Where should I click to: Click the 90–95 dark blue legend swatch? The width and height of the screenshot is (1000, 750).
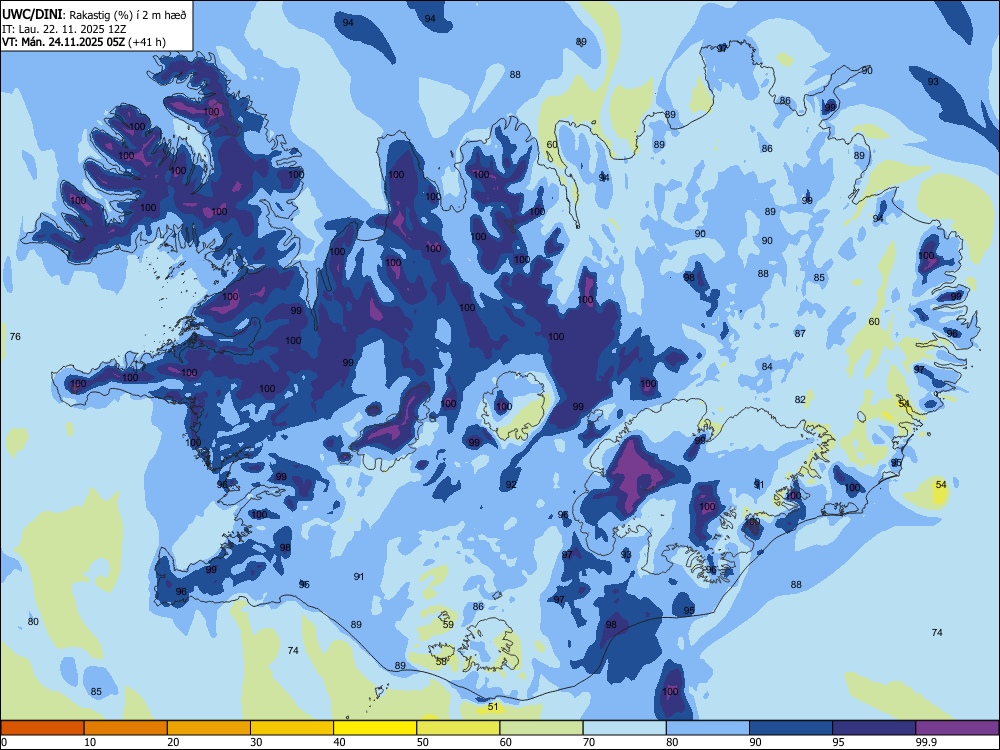point(791,728)
